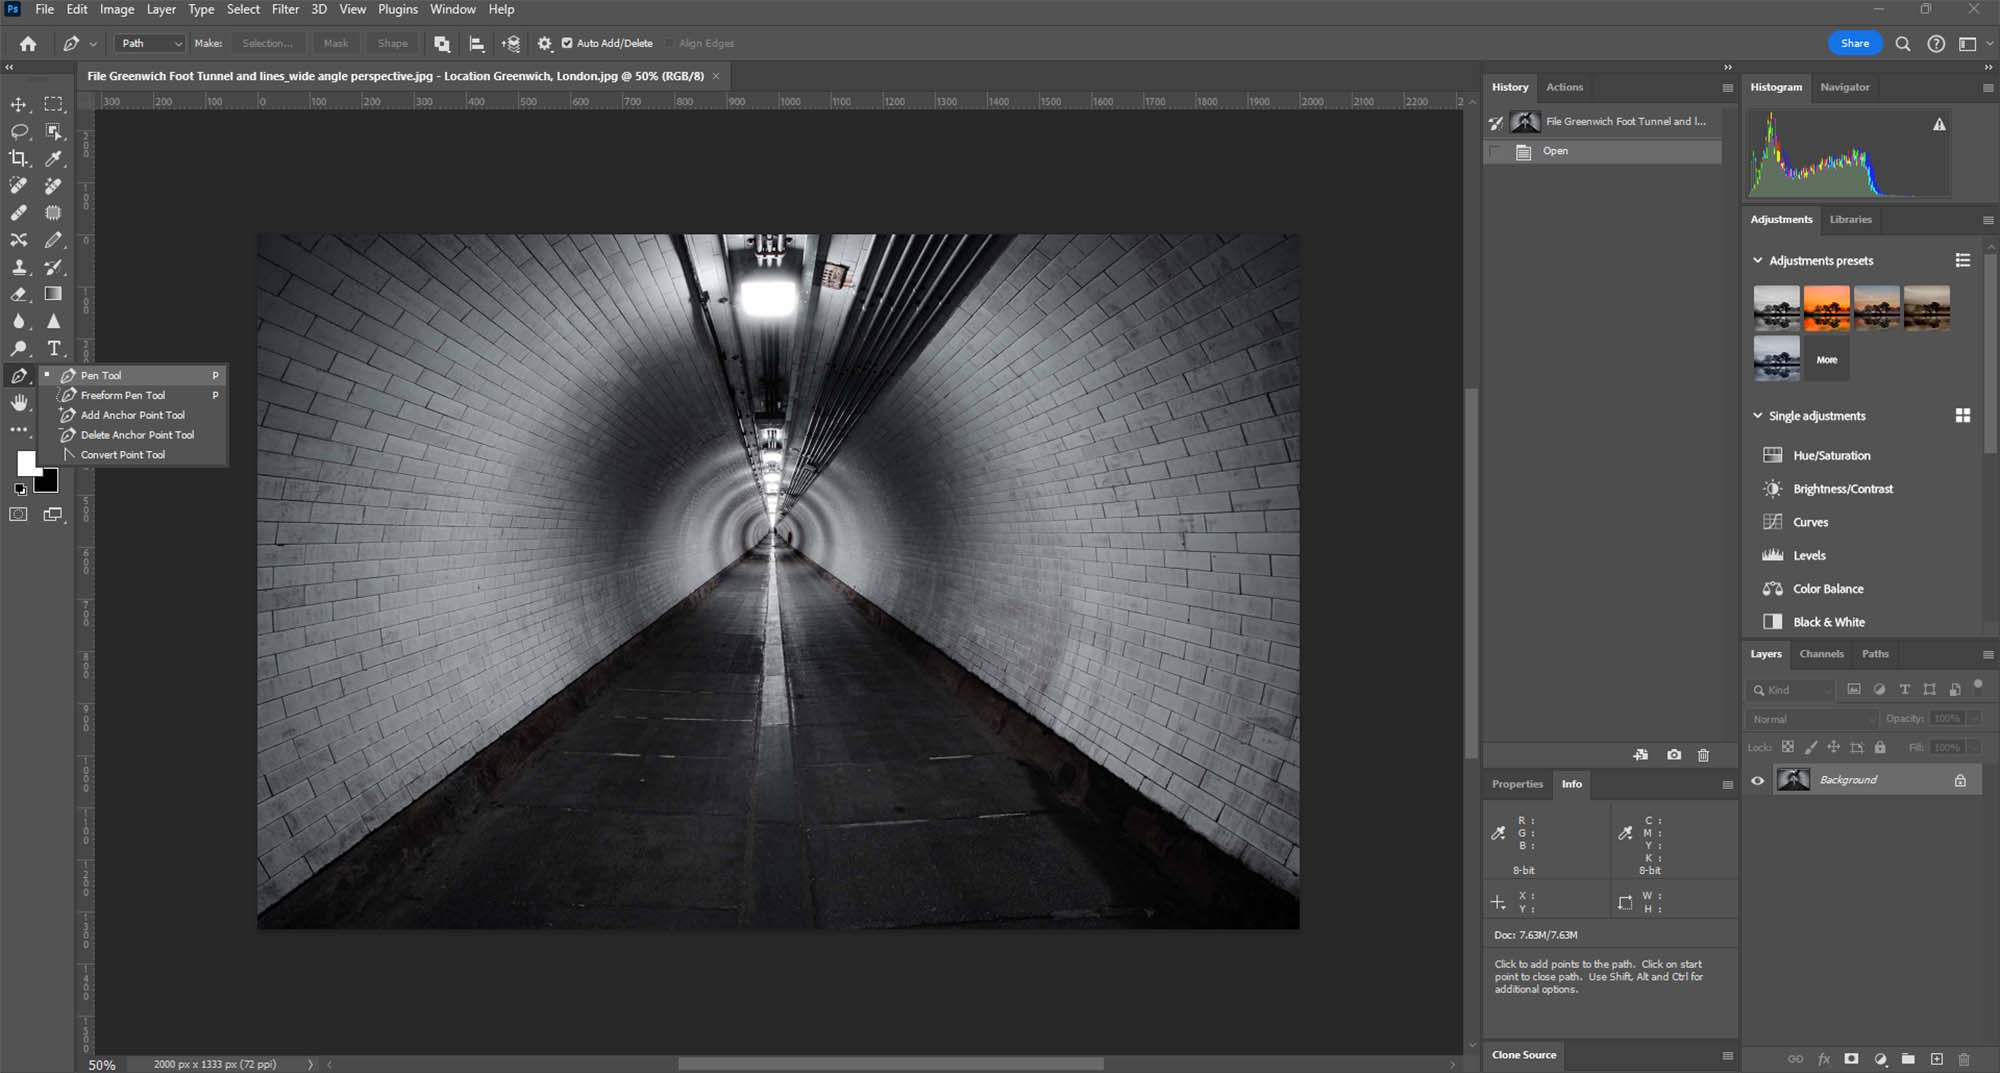Image resolution: width=2000 pixels, height=1073 pixels.
Task: Select the Rectangular Marquee tool
Action: pyautogui.click(x=54, y=104)
